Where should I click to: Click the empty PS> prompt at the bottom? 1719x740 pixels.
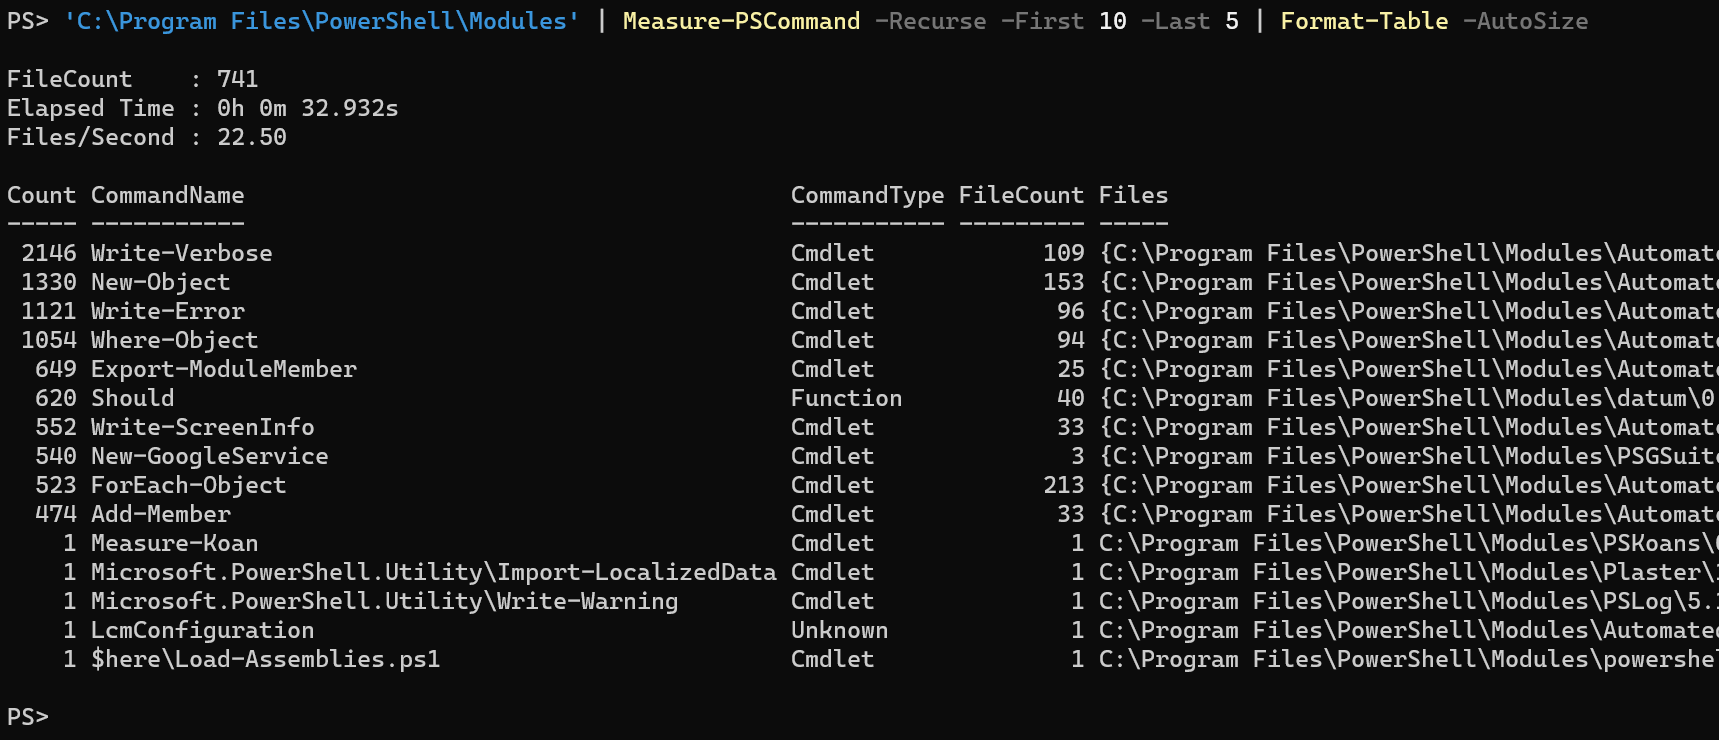coord(28,717)
